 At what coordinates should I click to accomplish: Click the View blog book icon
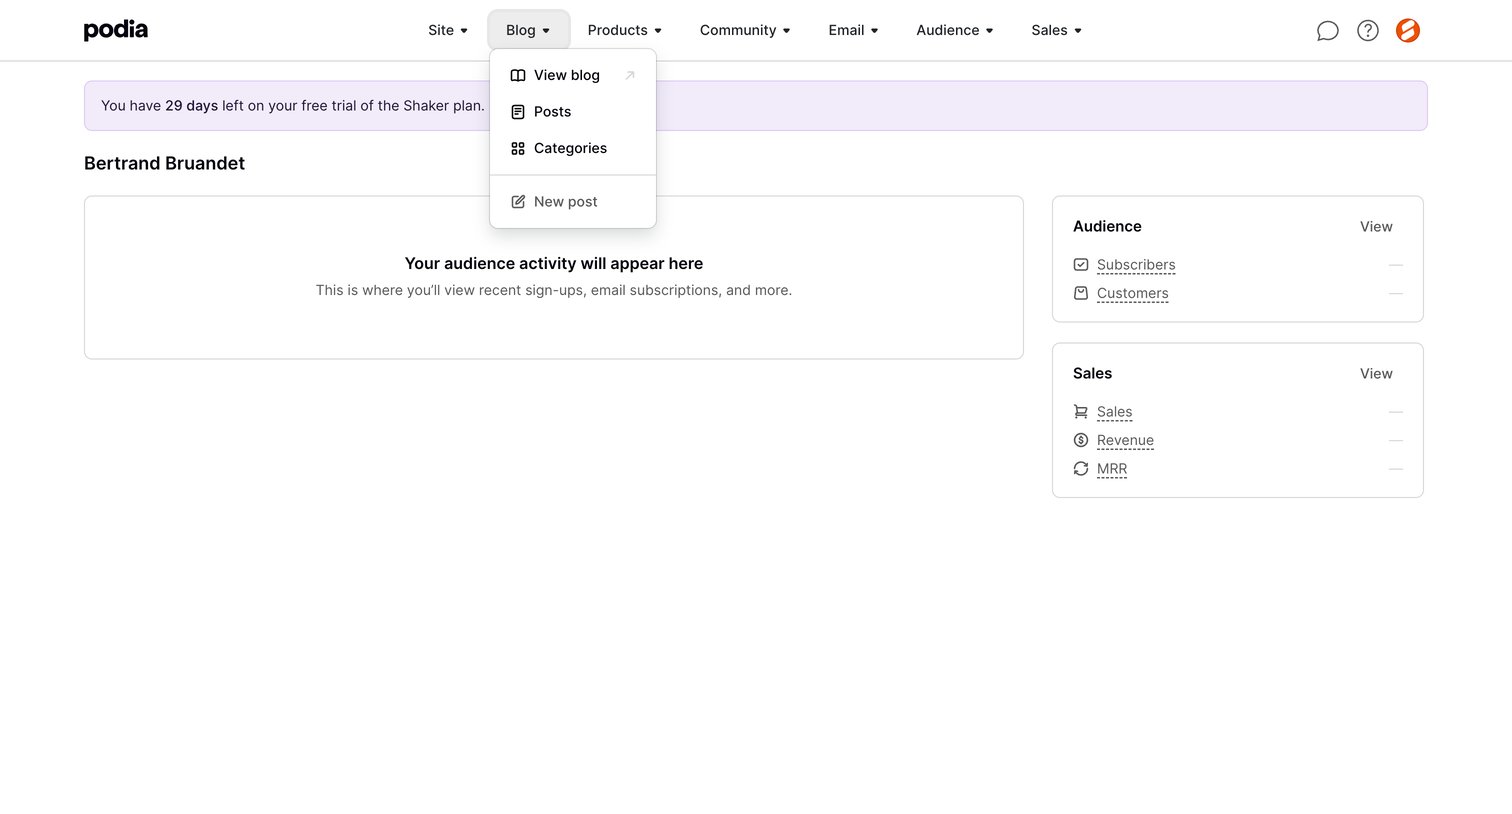tap(518, 75)
